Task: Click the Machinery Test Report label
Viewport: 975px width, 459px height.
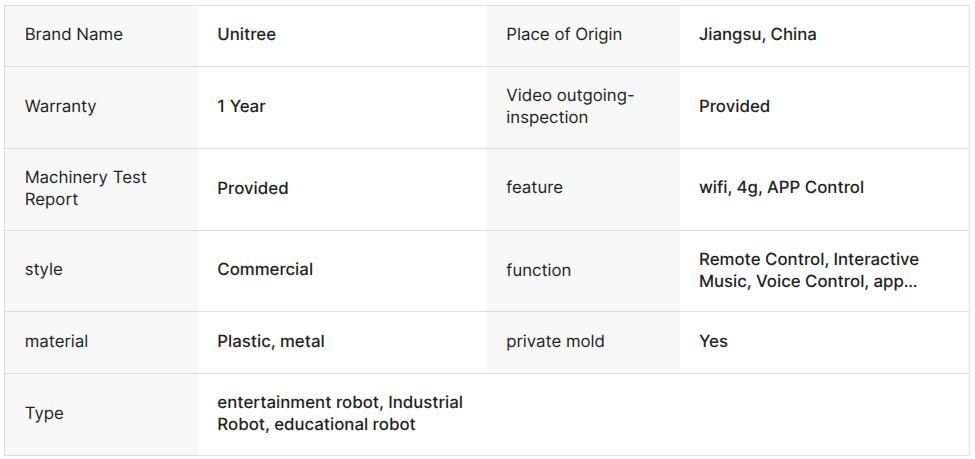Action: pos(86,189)
